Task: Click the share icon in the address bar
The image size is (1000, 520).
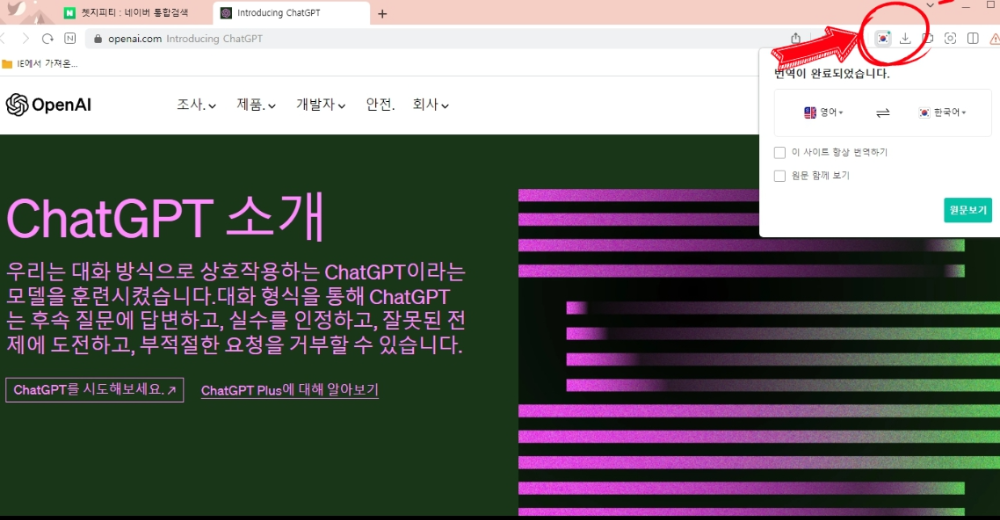Action: coord(796,38)
